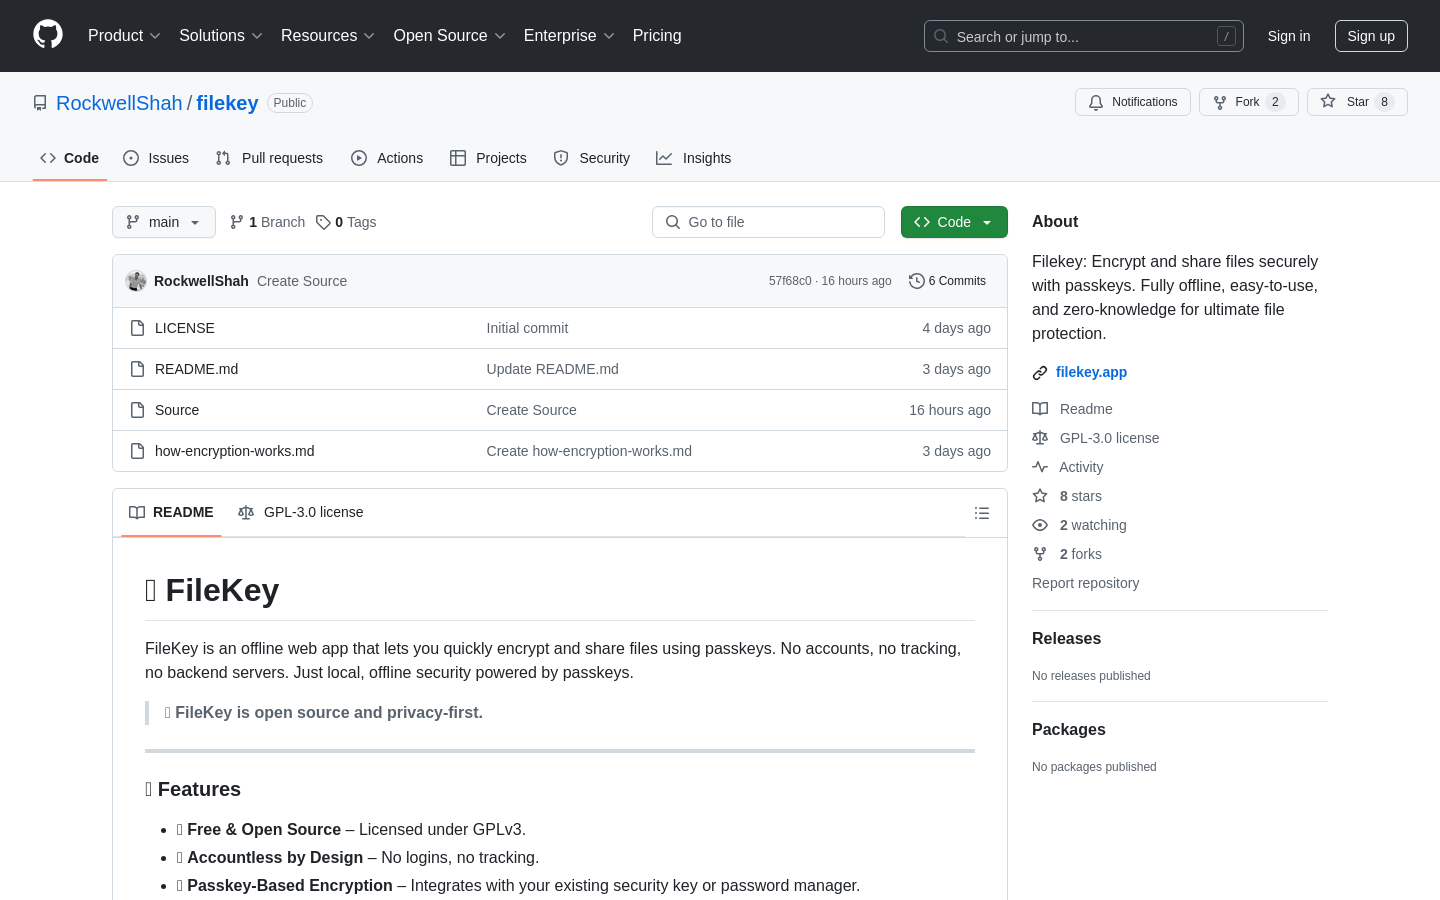Focus the Search or jump to field
Viewport: 1440px width, 900px height.
tap(1084, 36)
